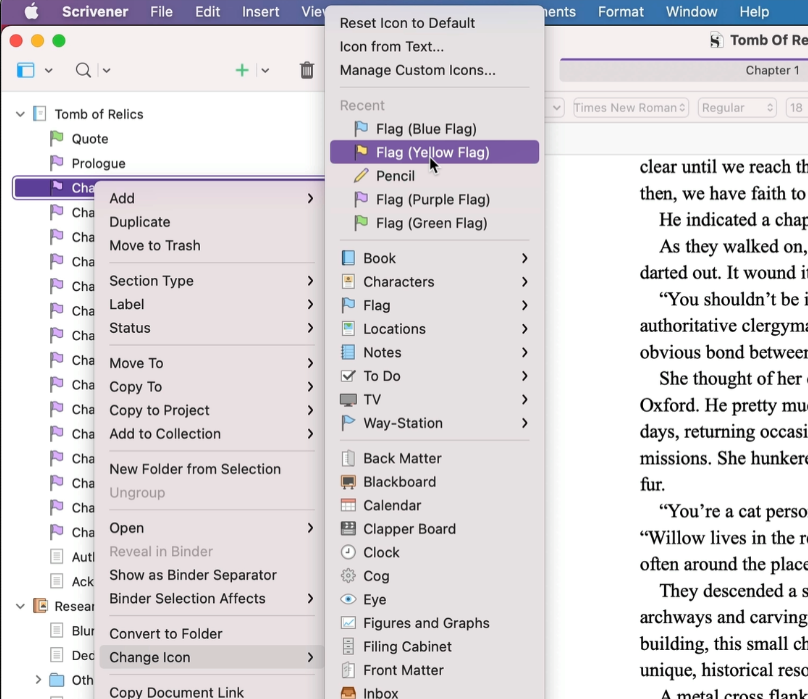The height and width of the screenshot is (699, 808).
Task: Open the Window menu
Action: pos(692,11)
